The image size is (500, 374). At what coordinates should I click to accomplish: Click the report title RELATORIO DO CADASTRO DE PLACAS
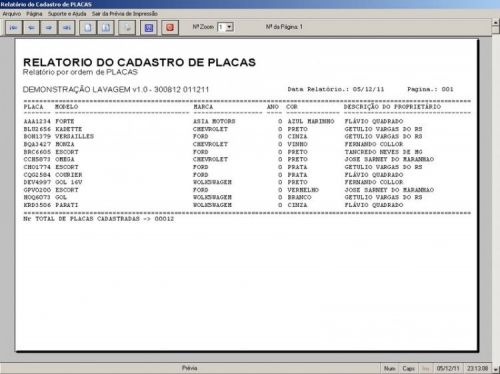[x=139, y=62]
